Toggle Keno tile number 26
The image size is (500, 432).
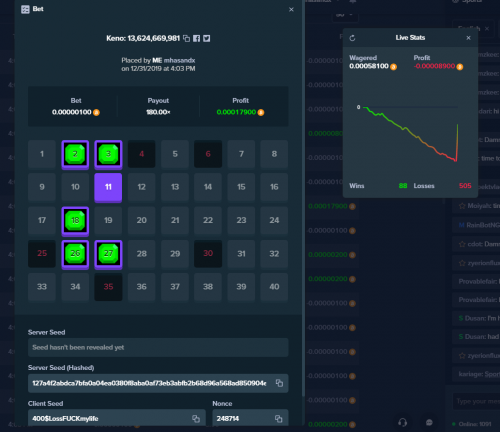[x=75, y=254]
